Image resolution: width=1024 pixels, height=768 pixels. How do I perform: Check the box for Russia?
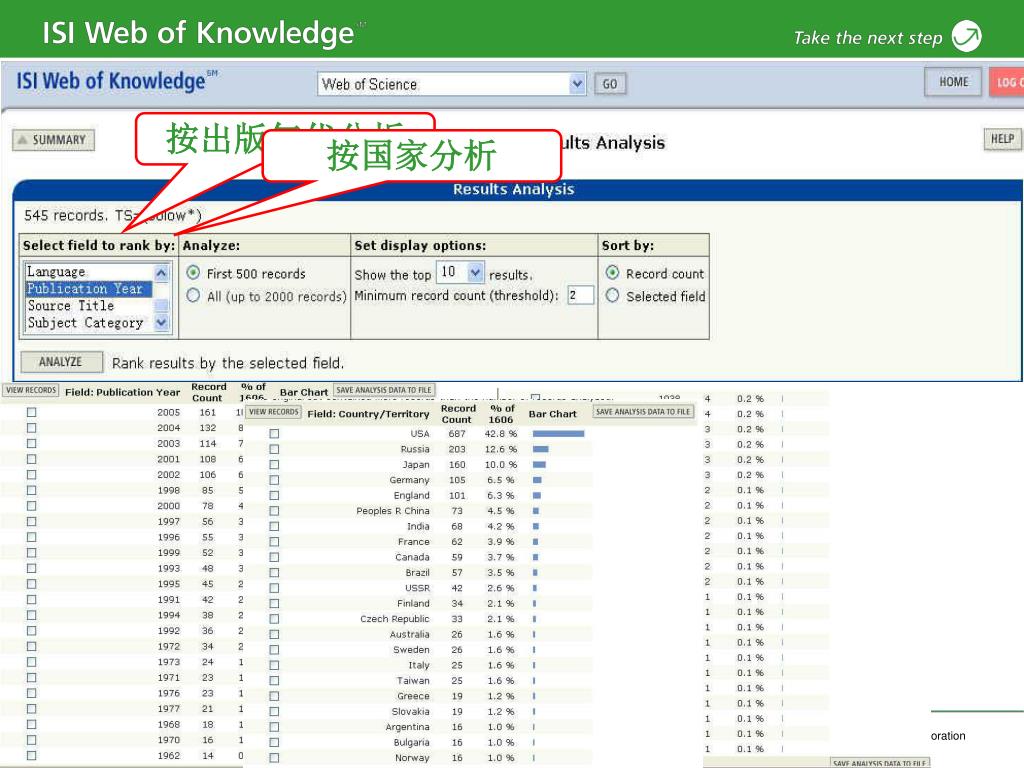[274, 449]
